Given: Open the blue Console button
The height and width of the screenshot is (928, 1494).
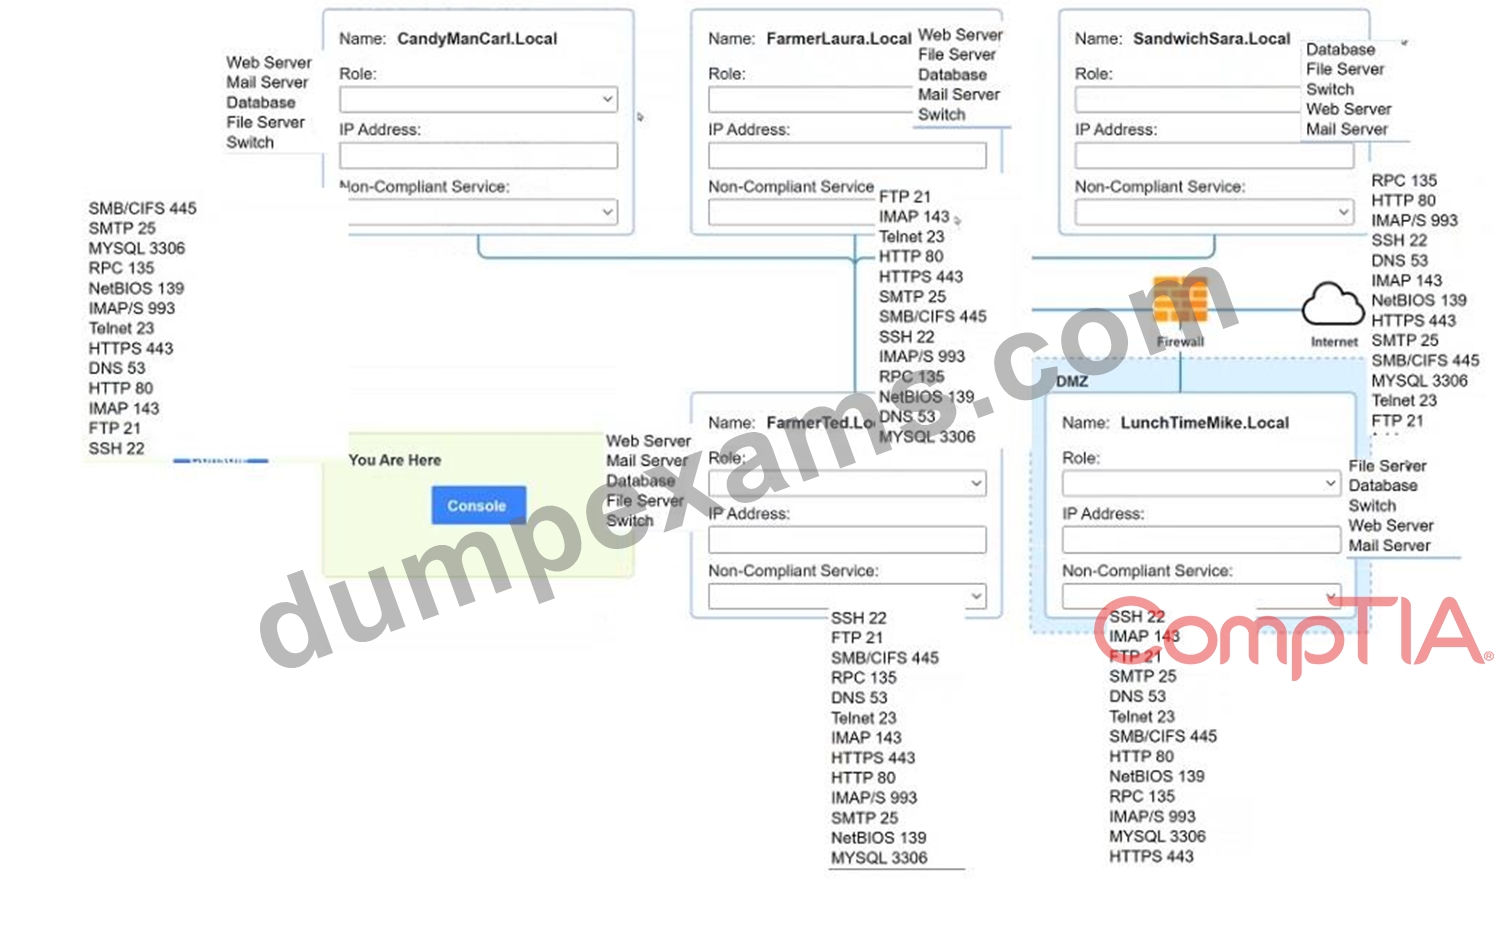Looking at the screenshot, I should point(479,506).
